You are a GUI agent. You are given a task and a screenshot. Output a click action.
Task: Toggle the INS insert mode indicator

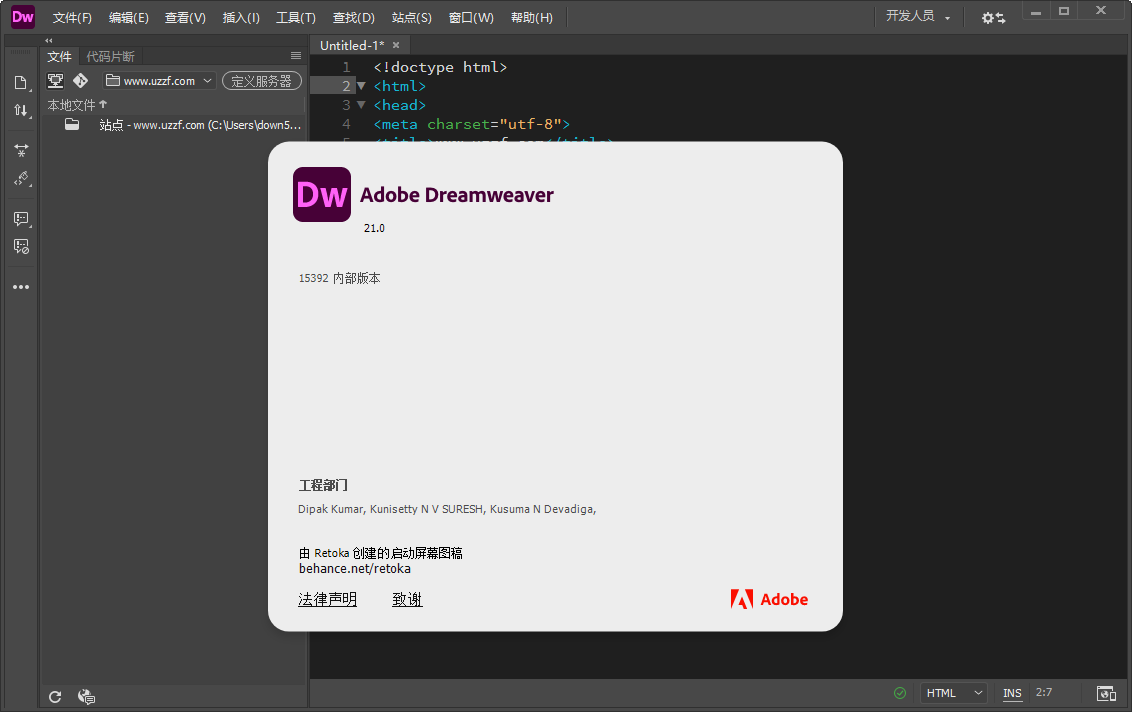(1012, 693)
